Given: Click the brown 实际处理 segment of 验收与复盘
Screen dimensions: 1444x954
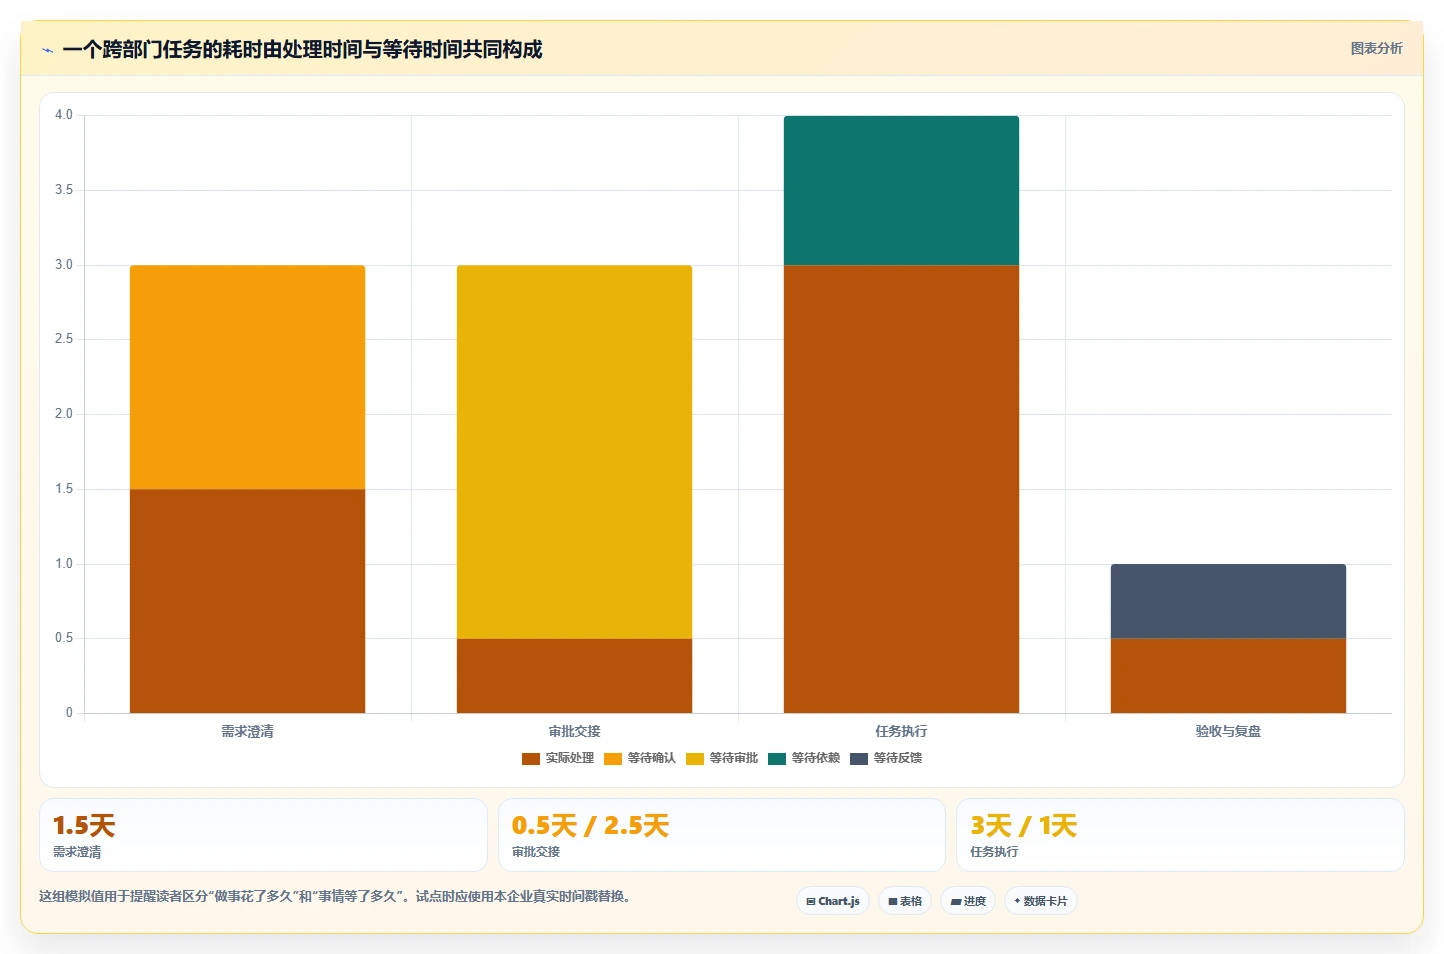Looking at the screenshot, I should point(1228,676).
